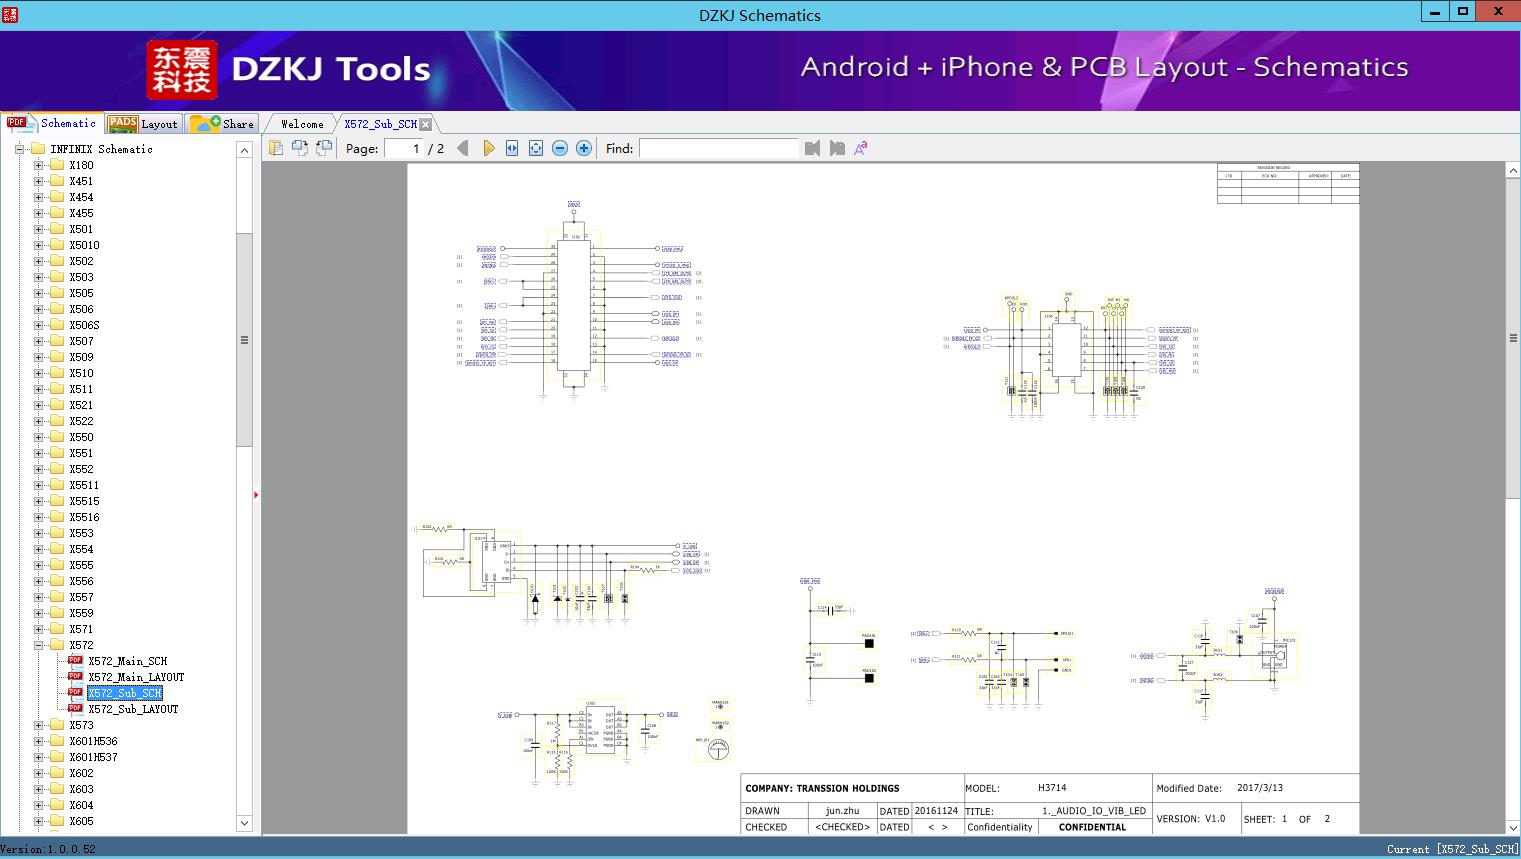Close the X572_Sub_SCH tab
Image resolution: width=1521 pixels, height=859 pixels.
pos(426,124)
